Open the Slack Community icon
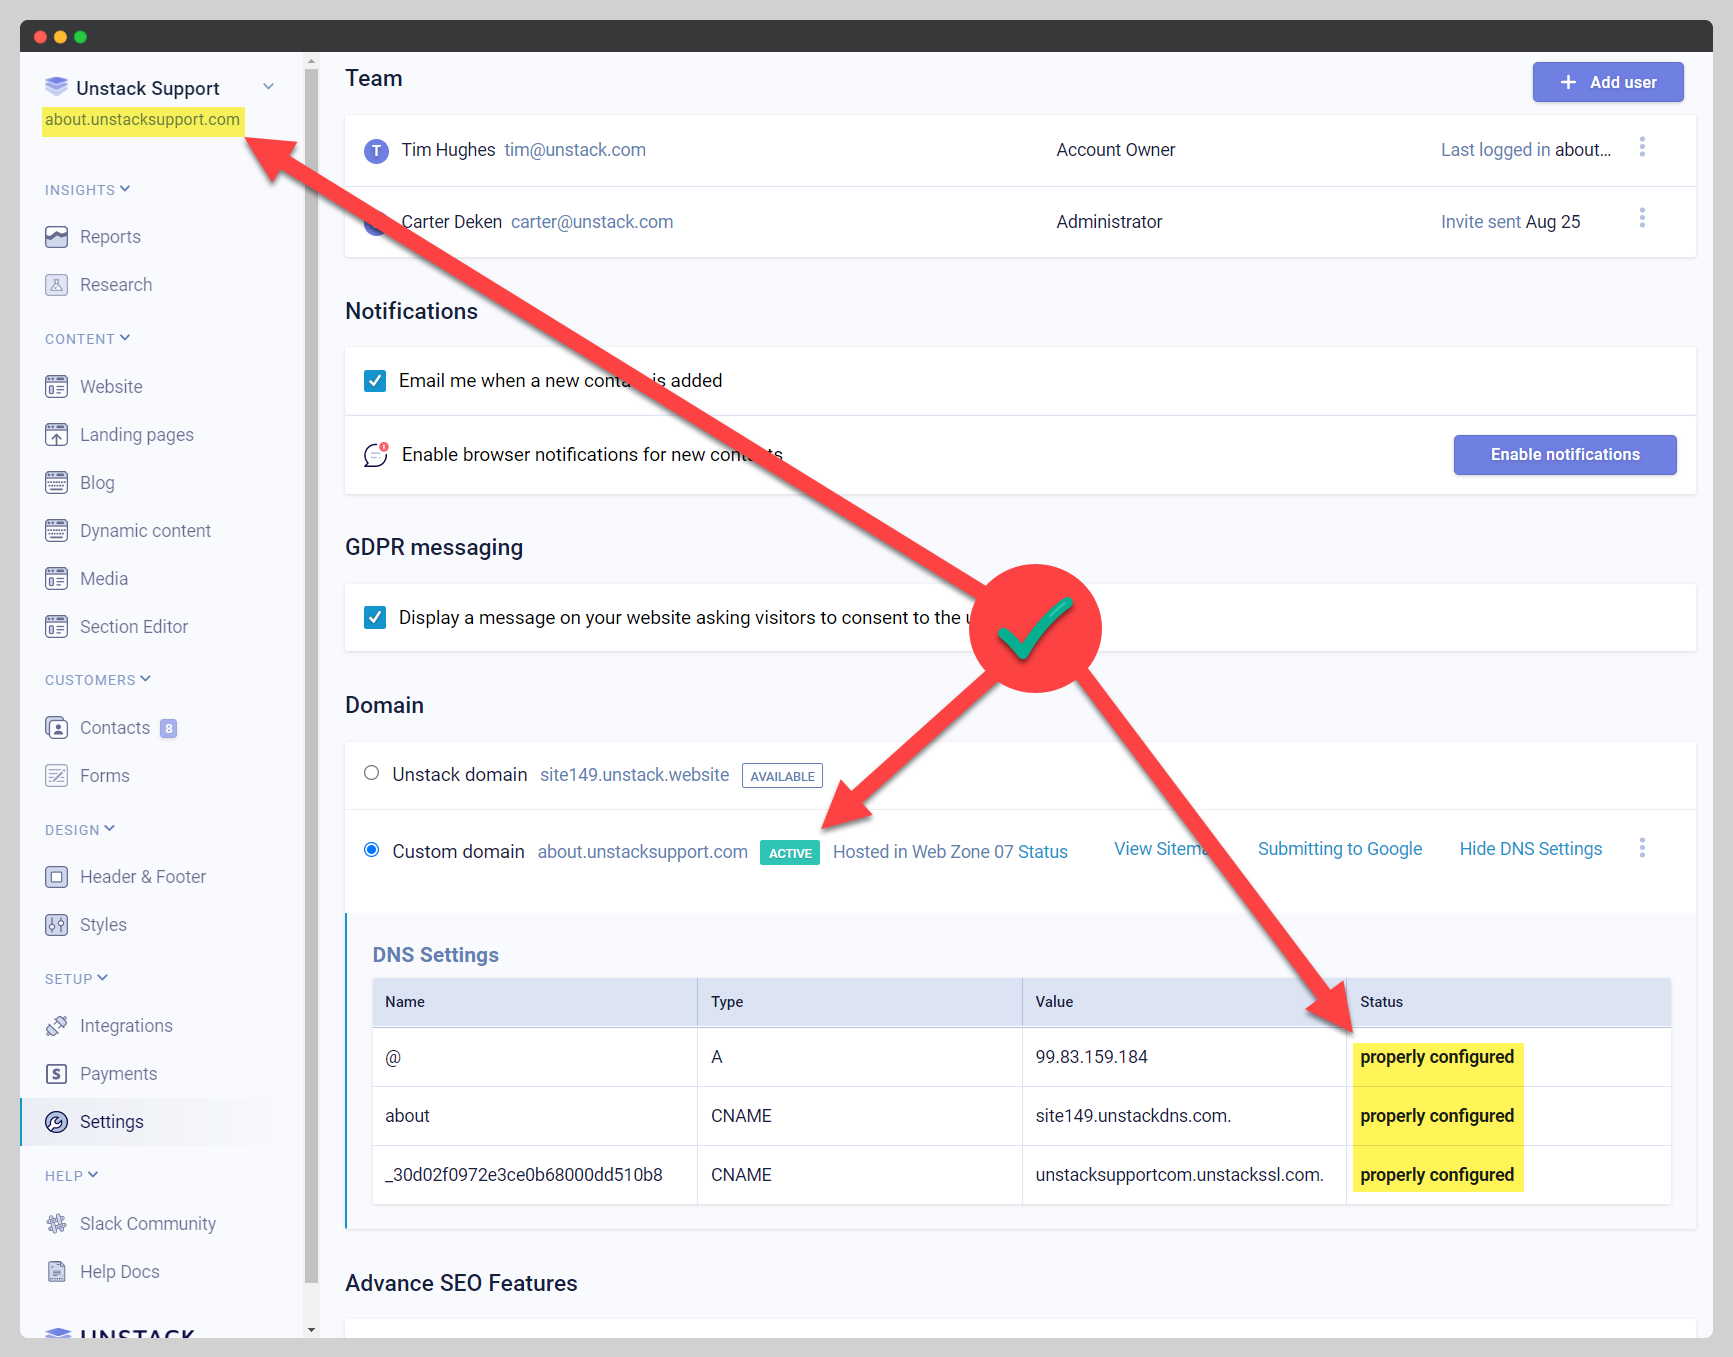 [x=57, y=1223]
